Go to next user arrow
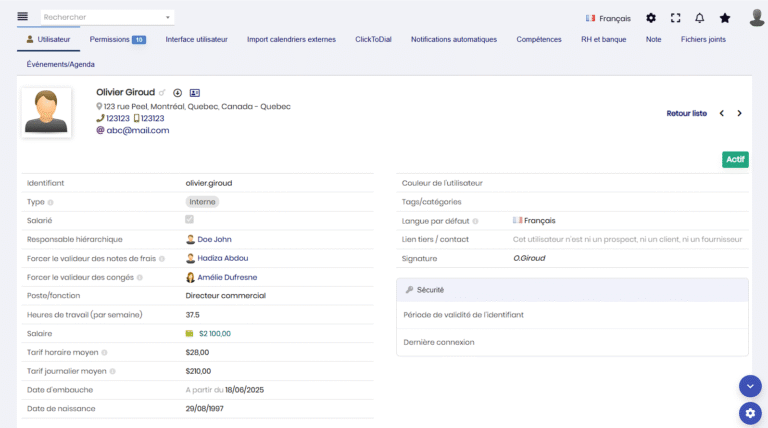The width and height of the screenshot is (768, 428). coord(739,113)
